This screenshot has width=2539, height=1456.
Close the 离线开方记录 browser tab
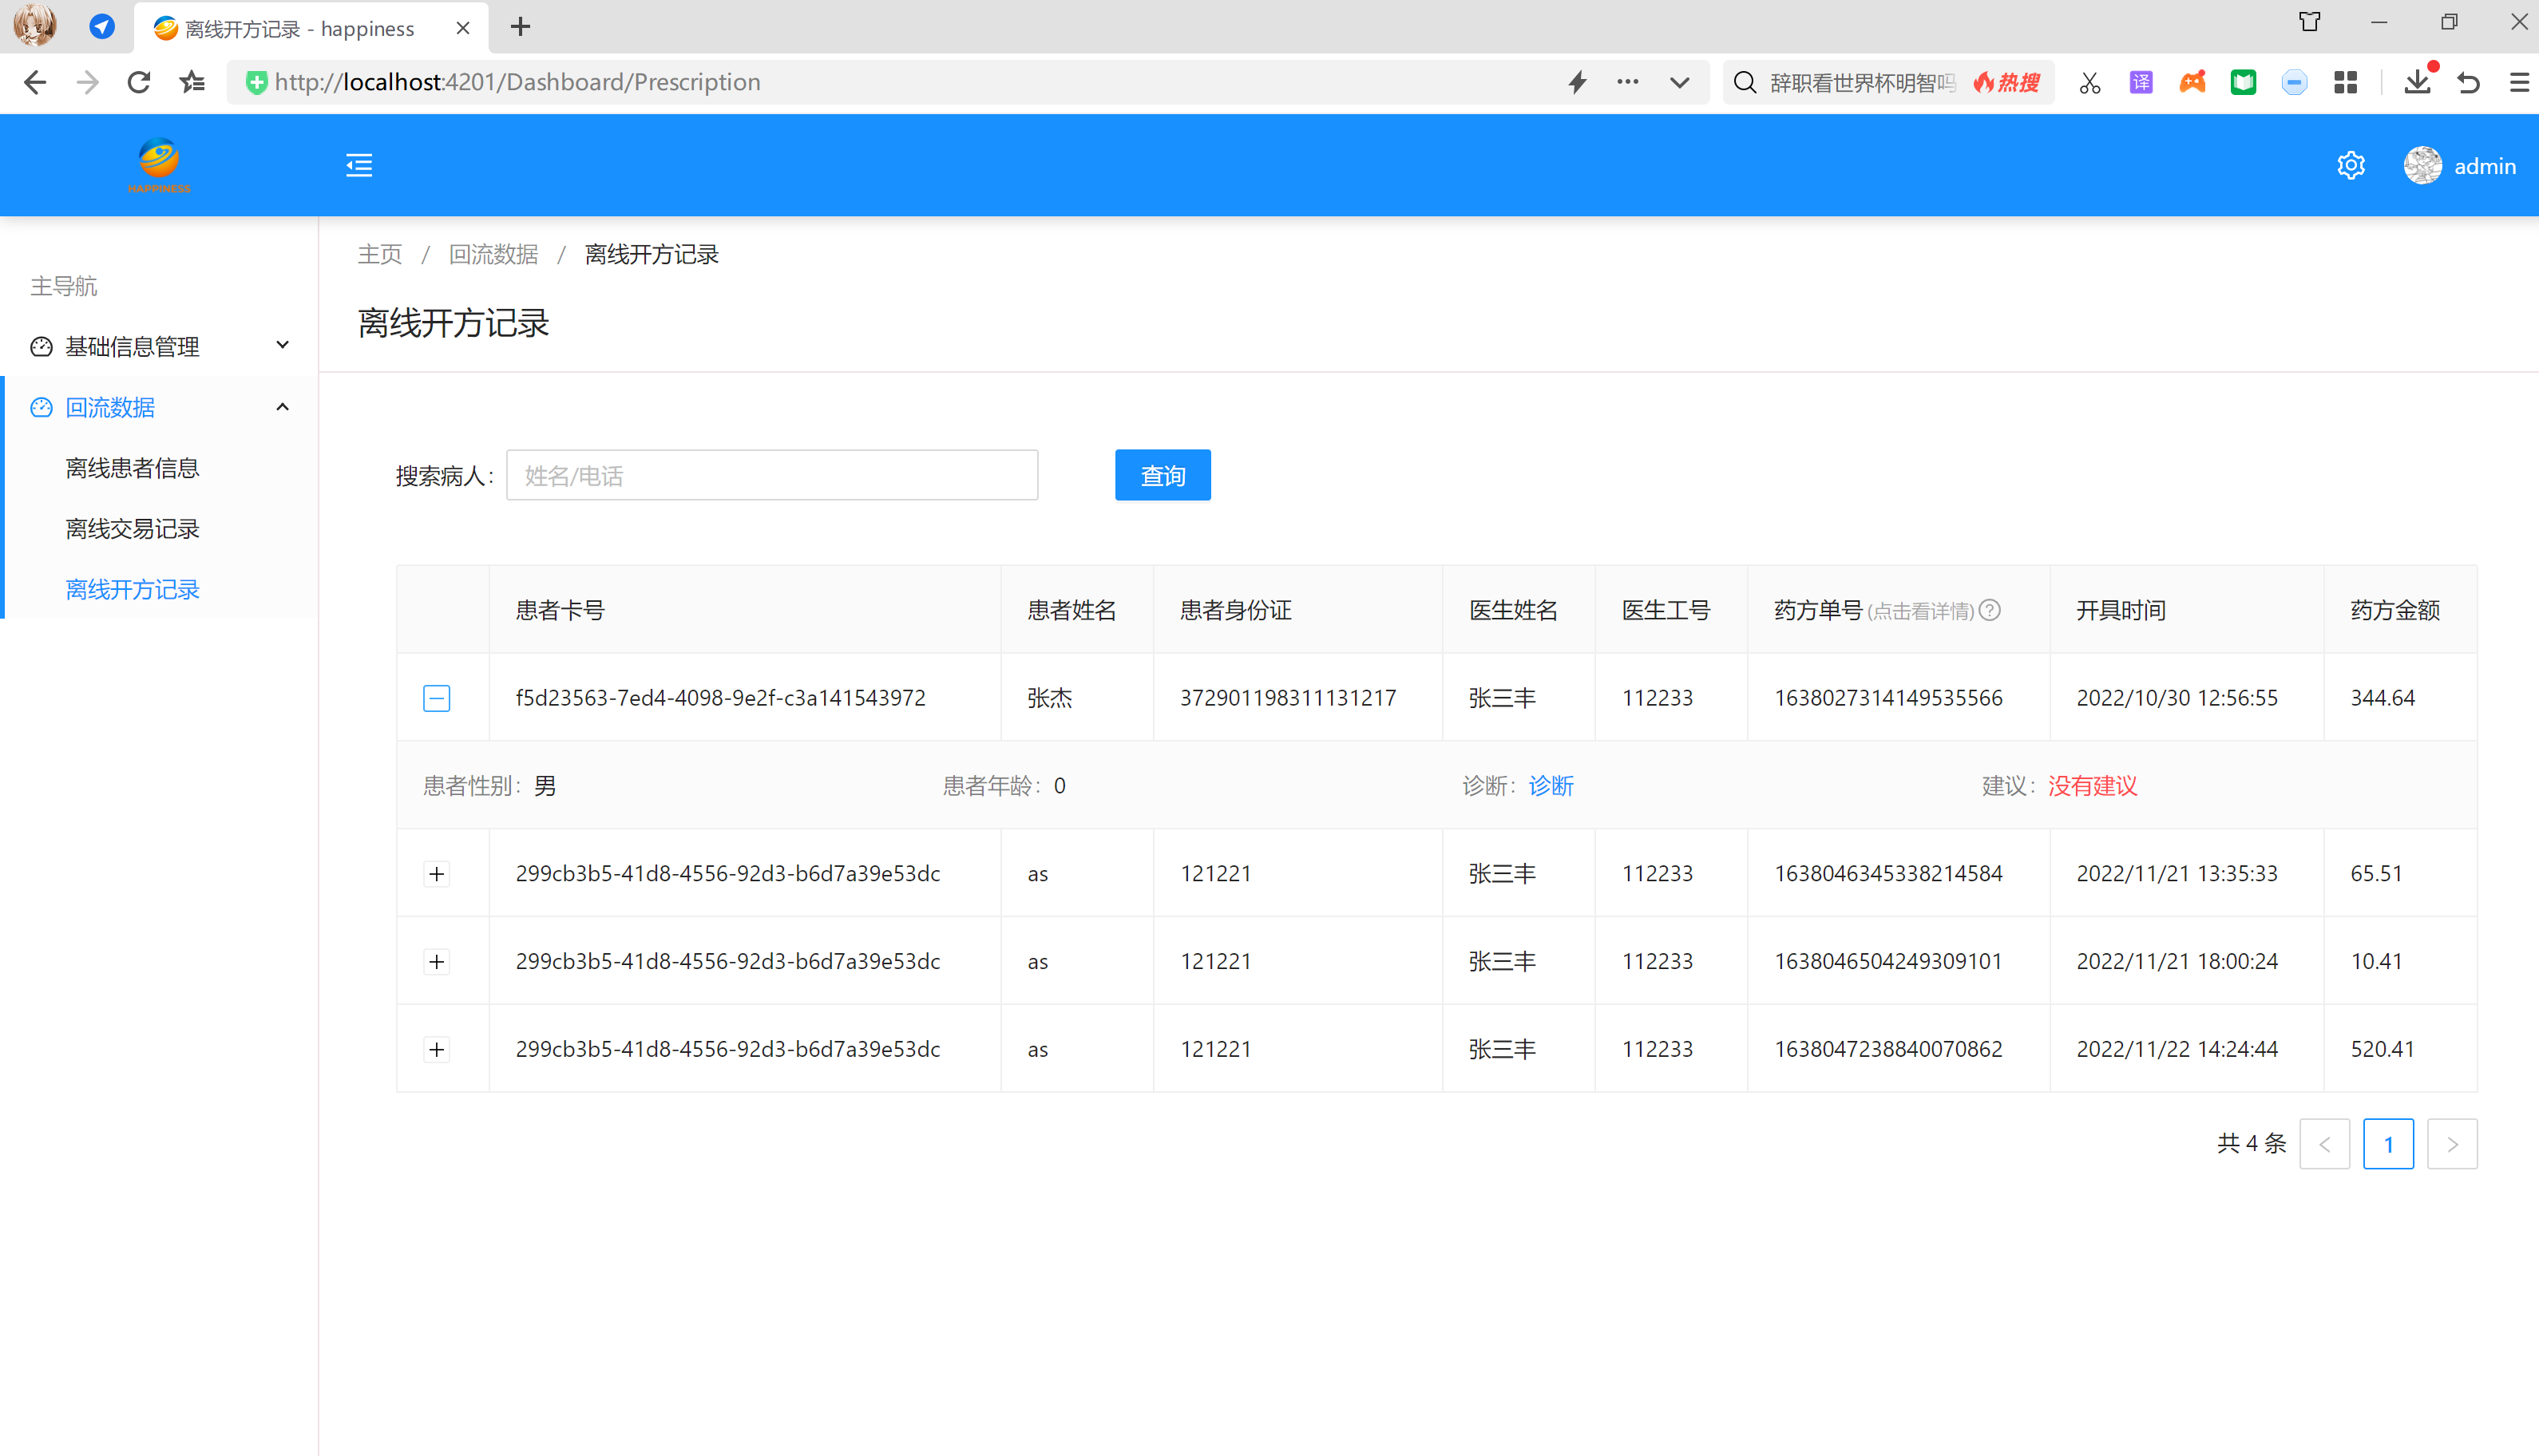pos(463,28)
